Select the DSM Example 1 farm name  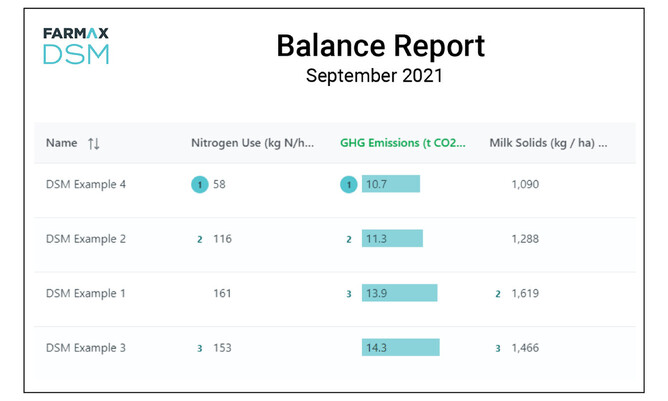click(86, 294)
